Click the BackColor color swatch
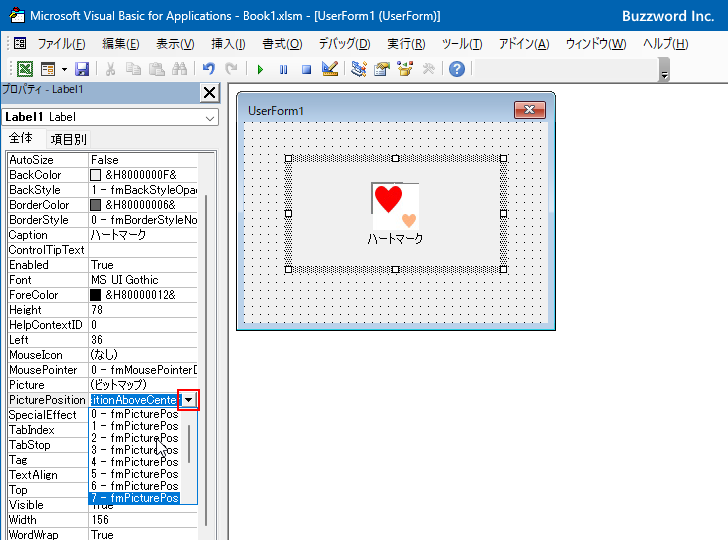Image resolution: width=728 pixels, height=540 pixels. pyautogui.click(x=95, y=175)
